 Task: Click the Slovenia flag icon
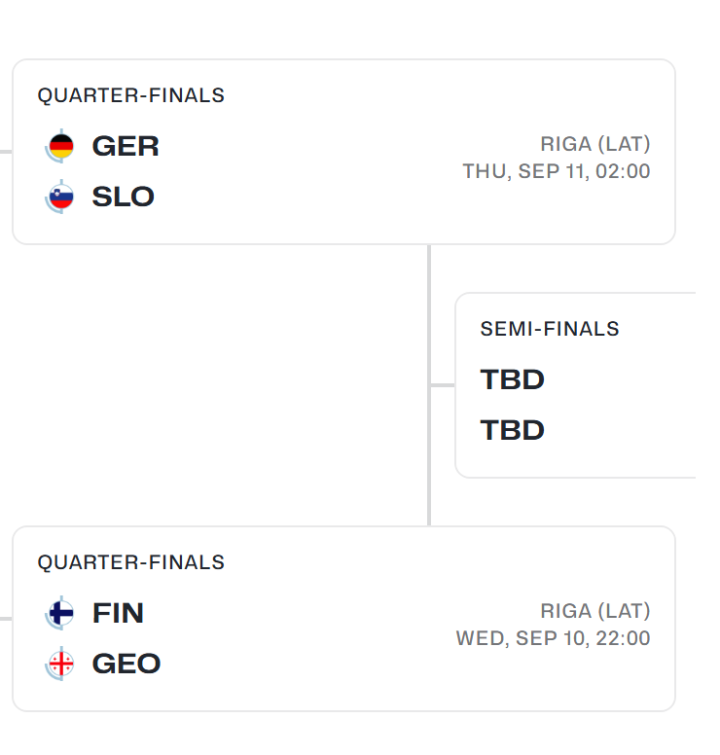tap(61, 196)
